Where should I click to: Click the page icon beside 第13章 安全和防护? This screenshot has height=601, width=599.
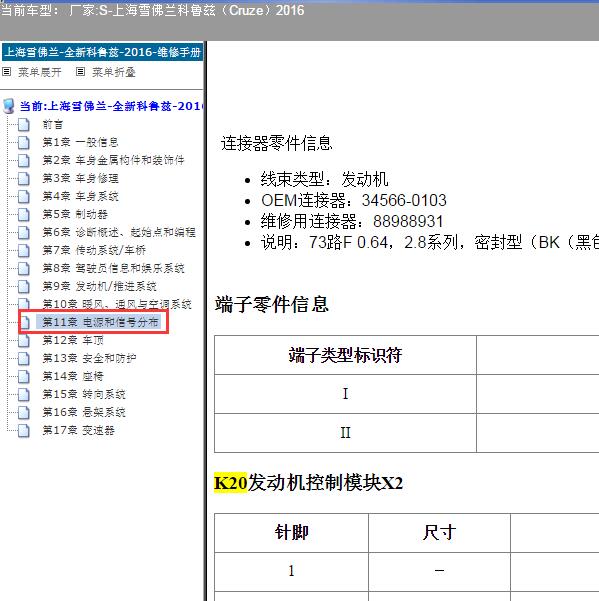[24, 358]
